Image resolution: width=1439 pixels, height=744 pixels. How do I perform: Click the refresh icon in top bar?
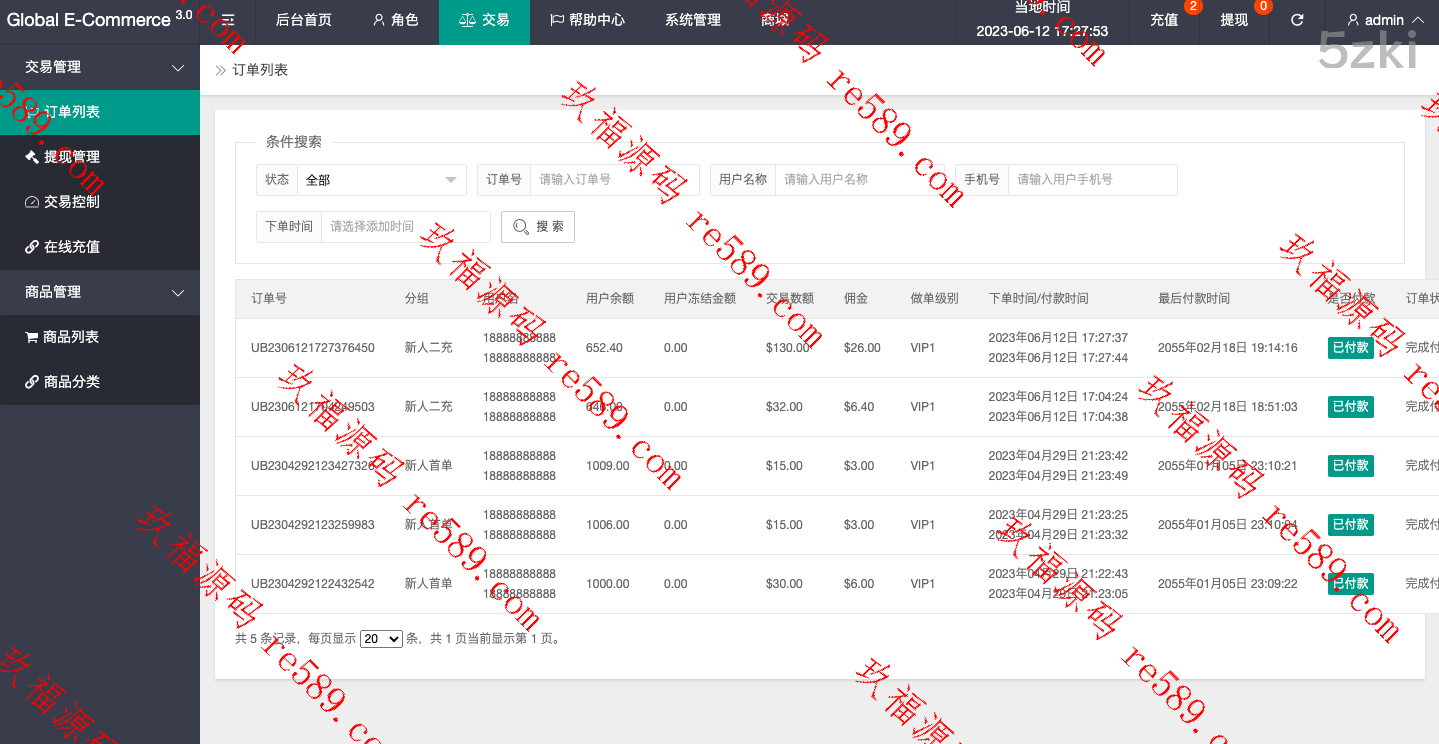point(1297,20)
